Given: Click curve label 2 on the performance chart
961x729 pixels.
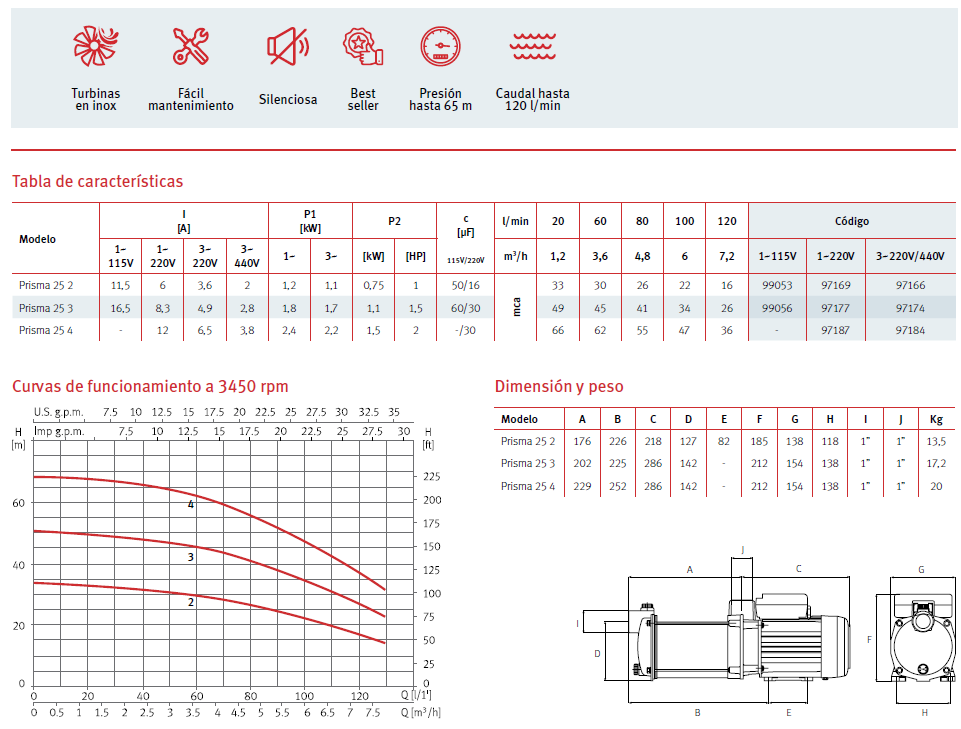Looking at the screenshot, I should [191, 602].
